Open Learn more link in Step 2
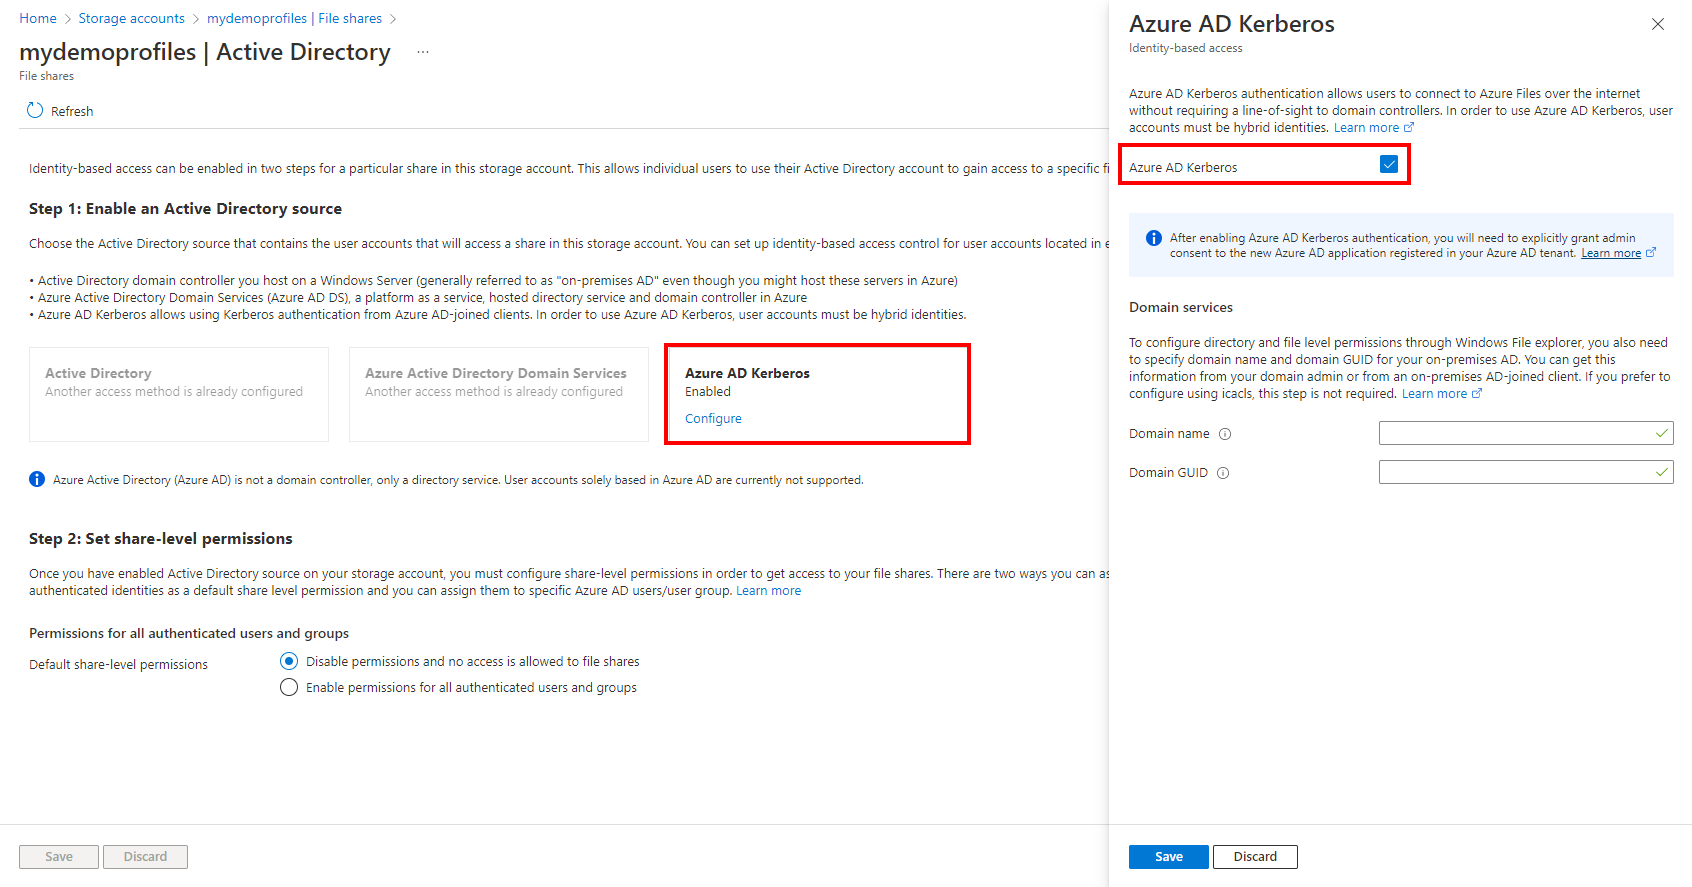Screen dimensions: 1692x887 click(768, 591)
